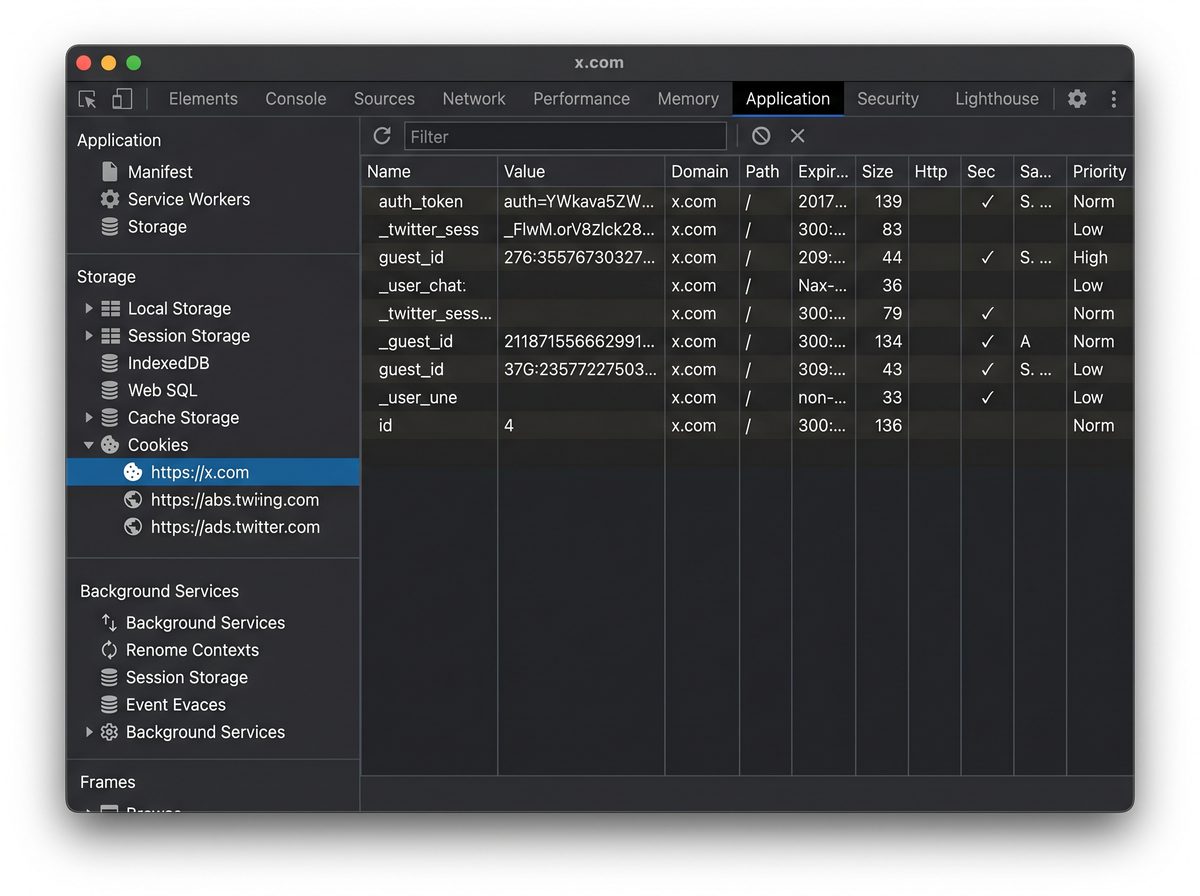
Task: Expand the Cache Storage tree arrow
Action: click(89, 418)
